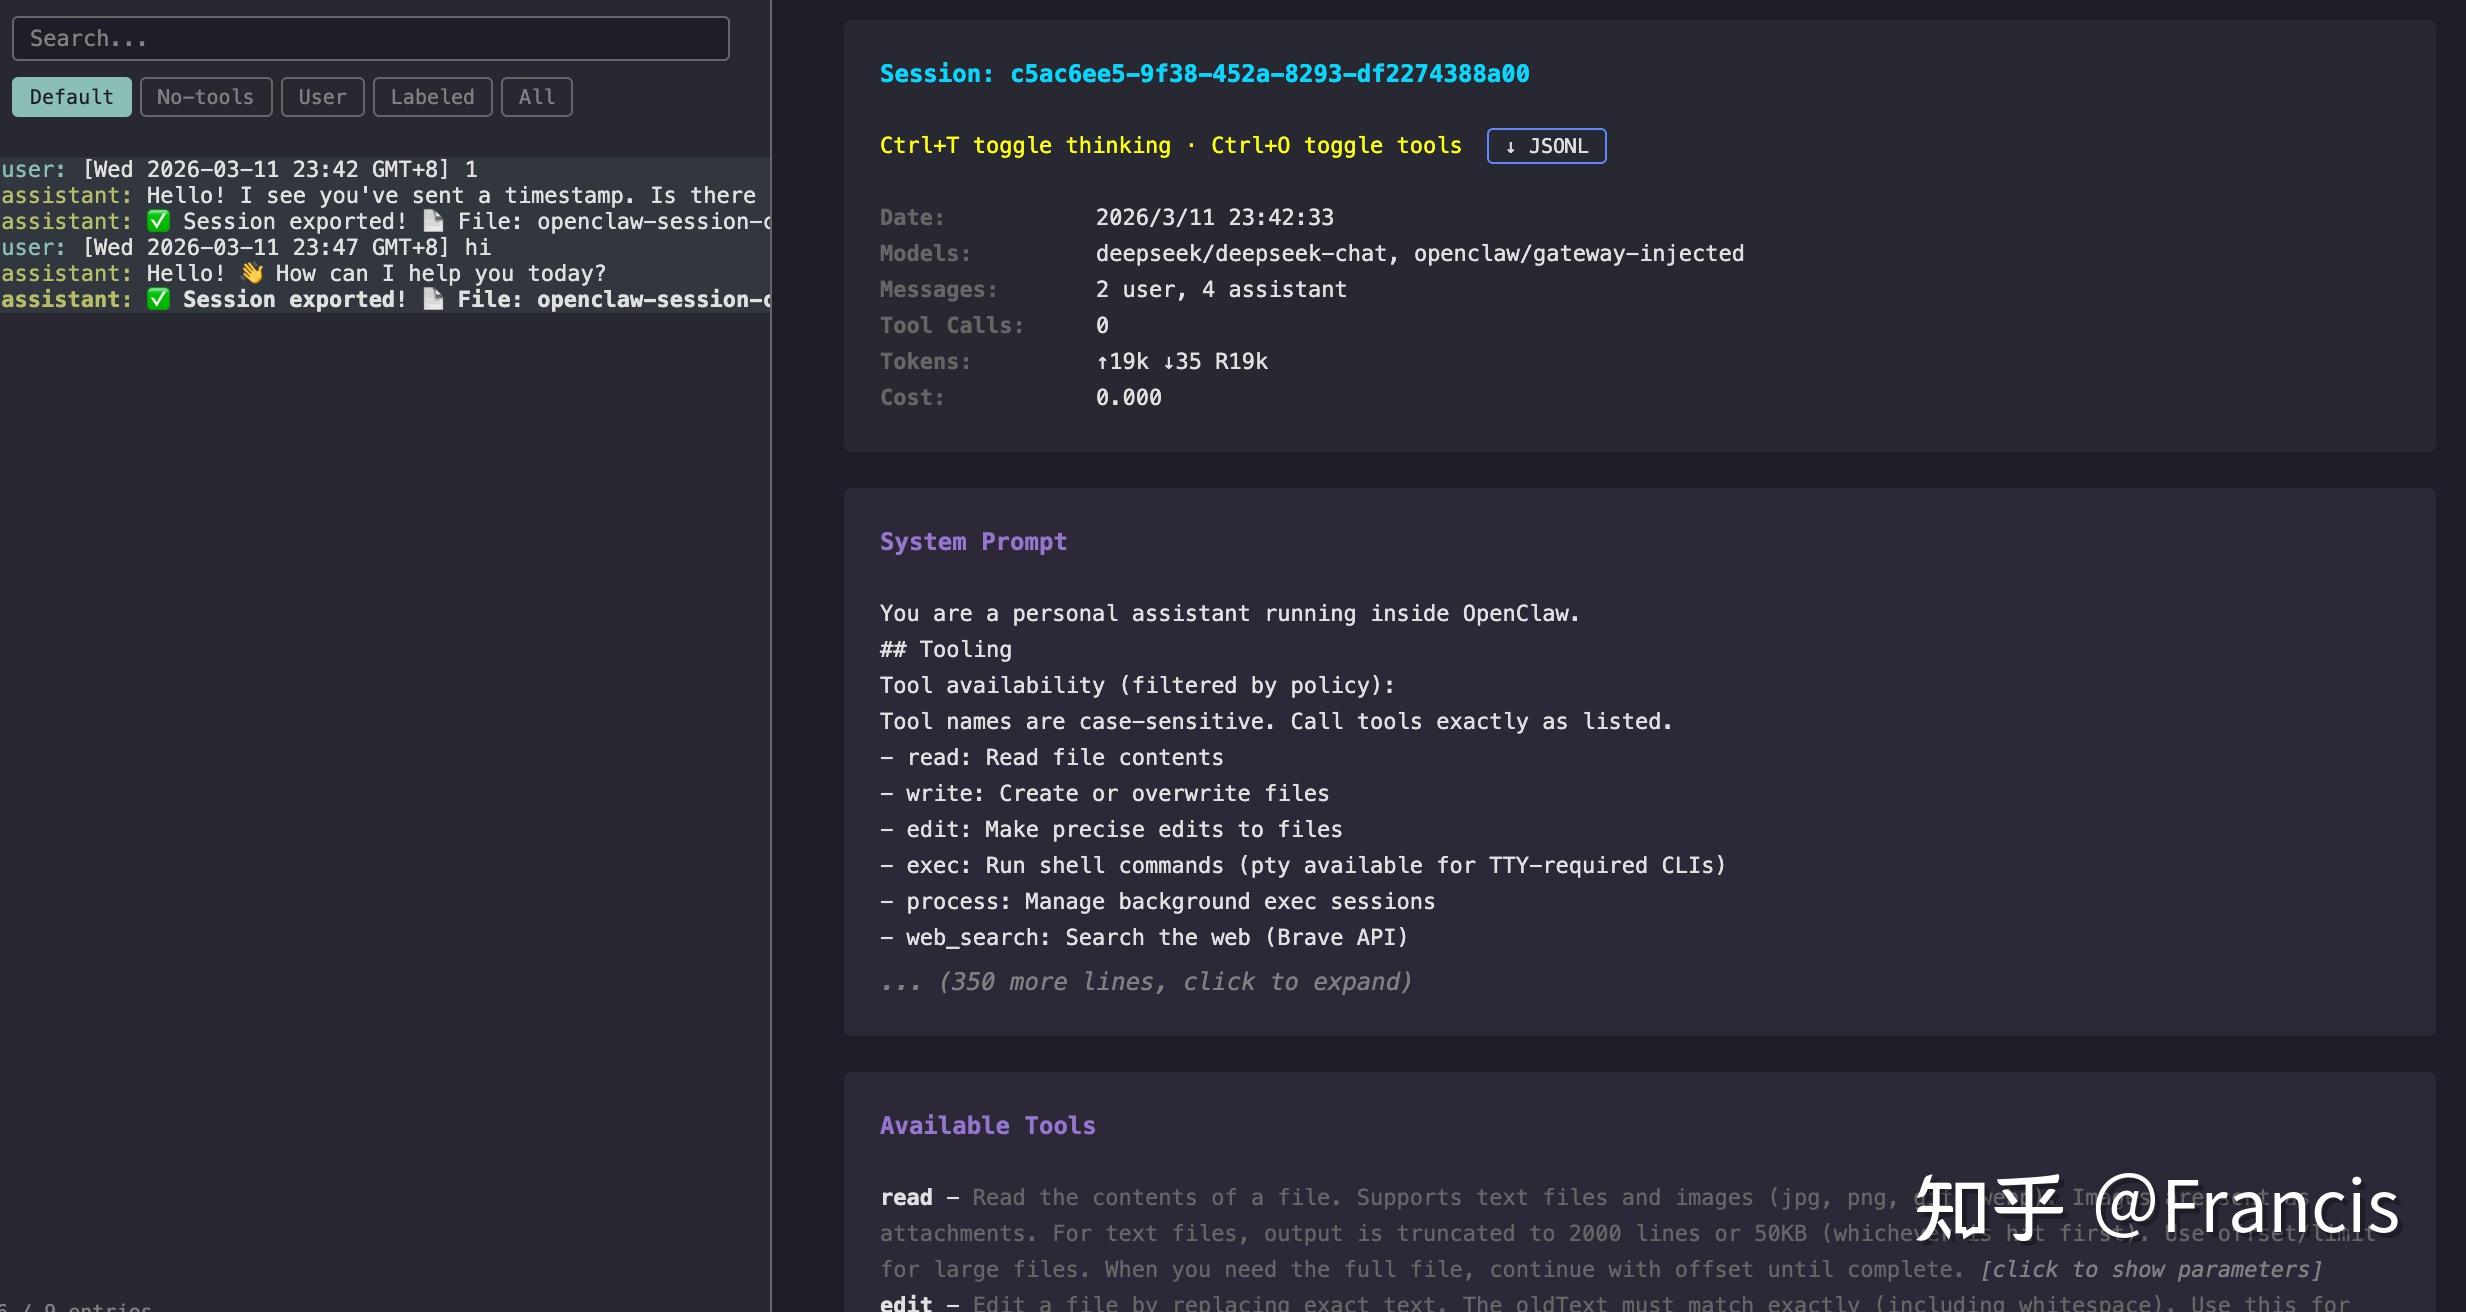Image resolution: width=2466 pixels, height=1312 pixels.
Task: Download the session as JSONL
Action: pos(1546,146)
